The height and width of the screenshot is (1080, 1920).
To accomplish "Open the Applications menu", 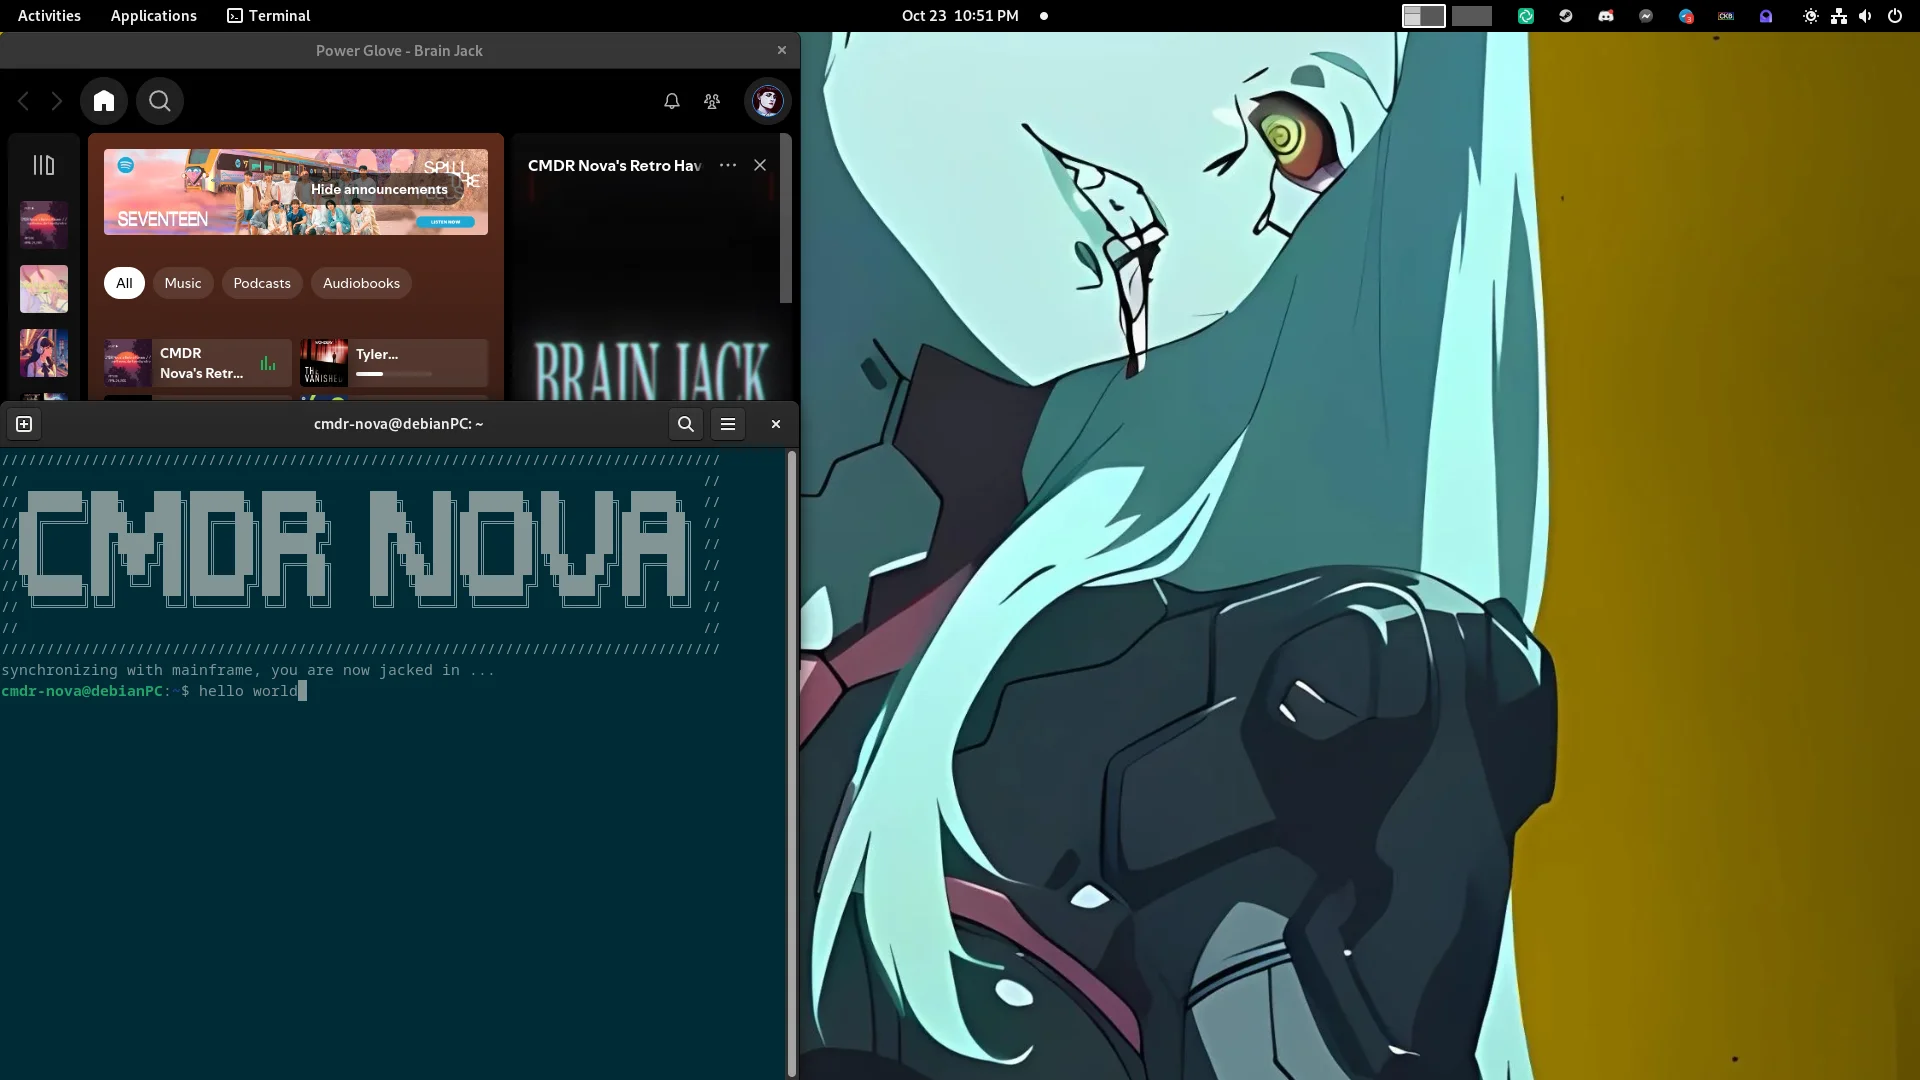I will [153, 16].
